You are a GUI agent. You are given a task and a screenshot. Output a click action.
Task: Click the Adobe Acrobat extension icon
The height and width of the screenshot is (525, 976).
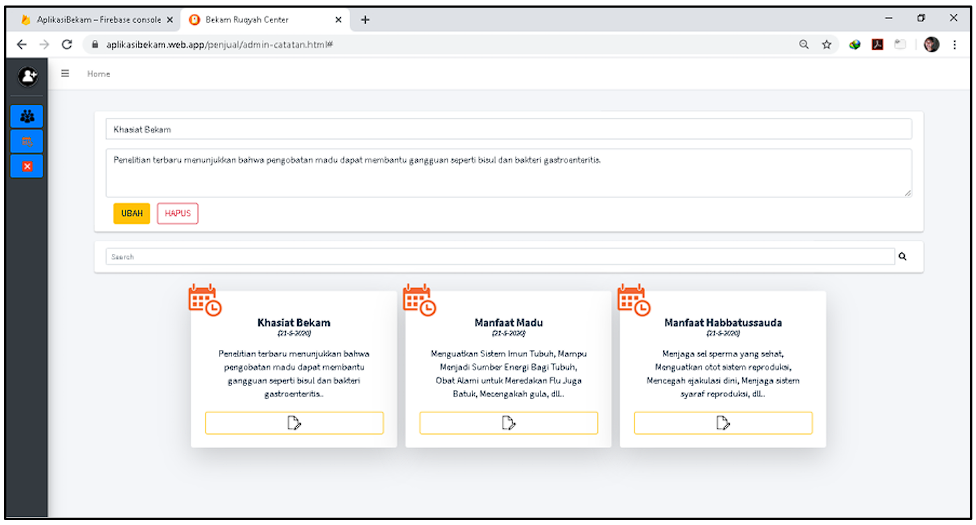877,45
